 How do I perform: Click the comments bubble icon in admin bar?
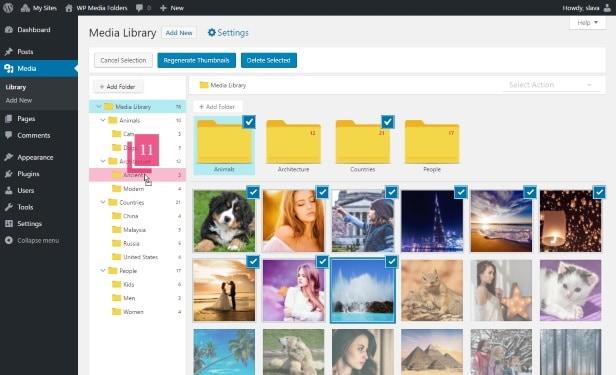139,8
